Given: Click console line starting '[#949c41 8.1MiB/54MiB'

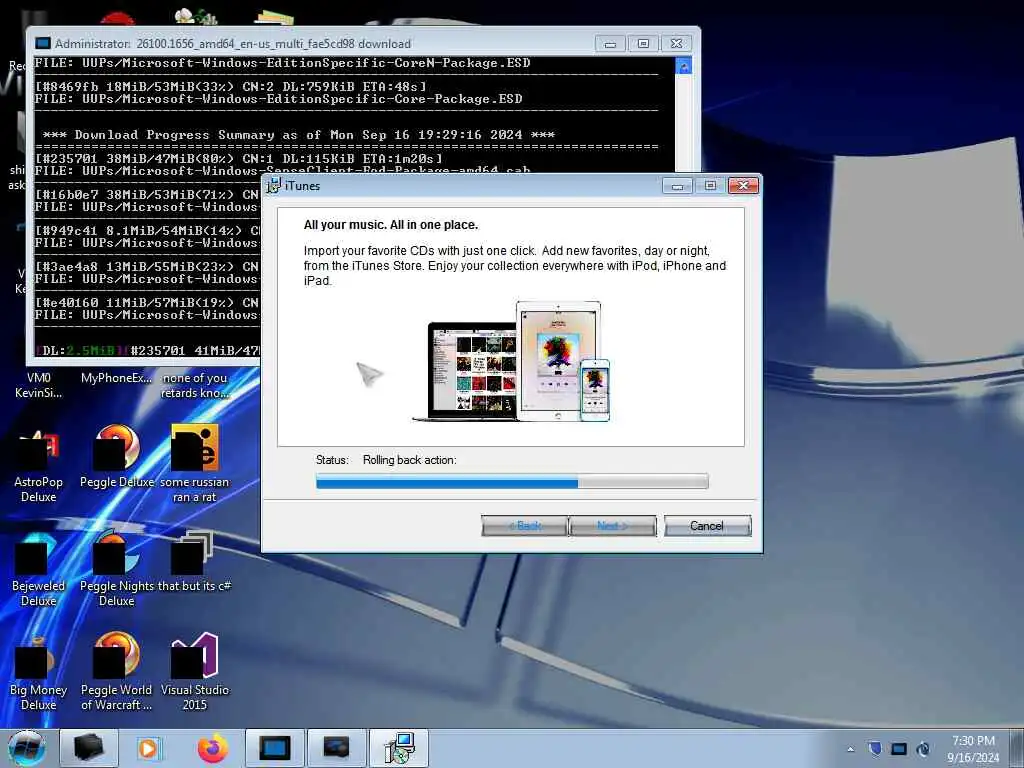Looking at the screenshot, I should pos(147,230).
